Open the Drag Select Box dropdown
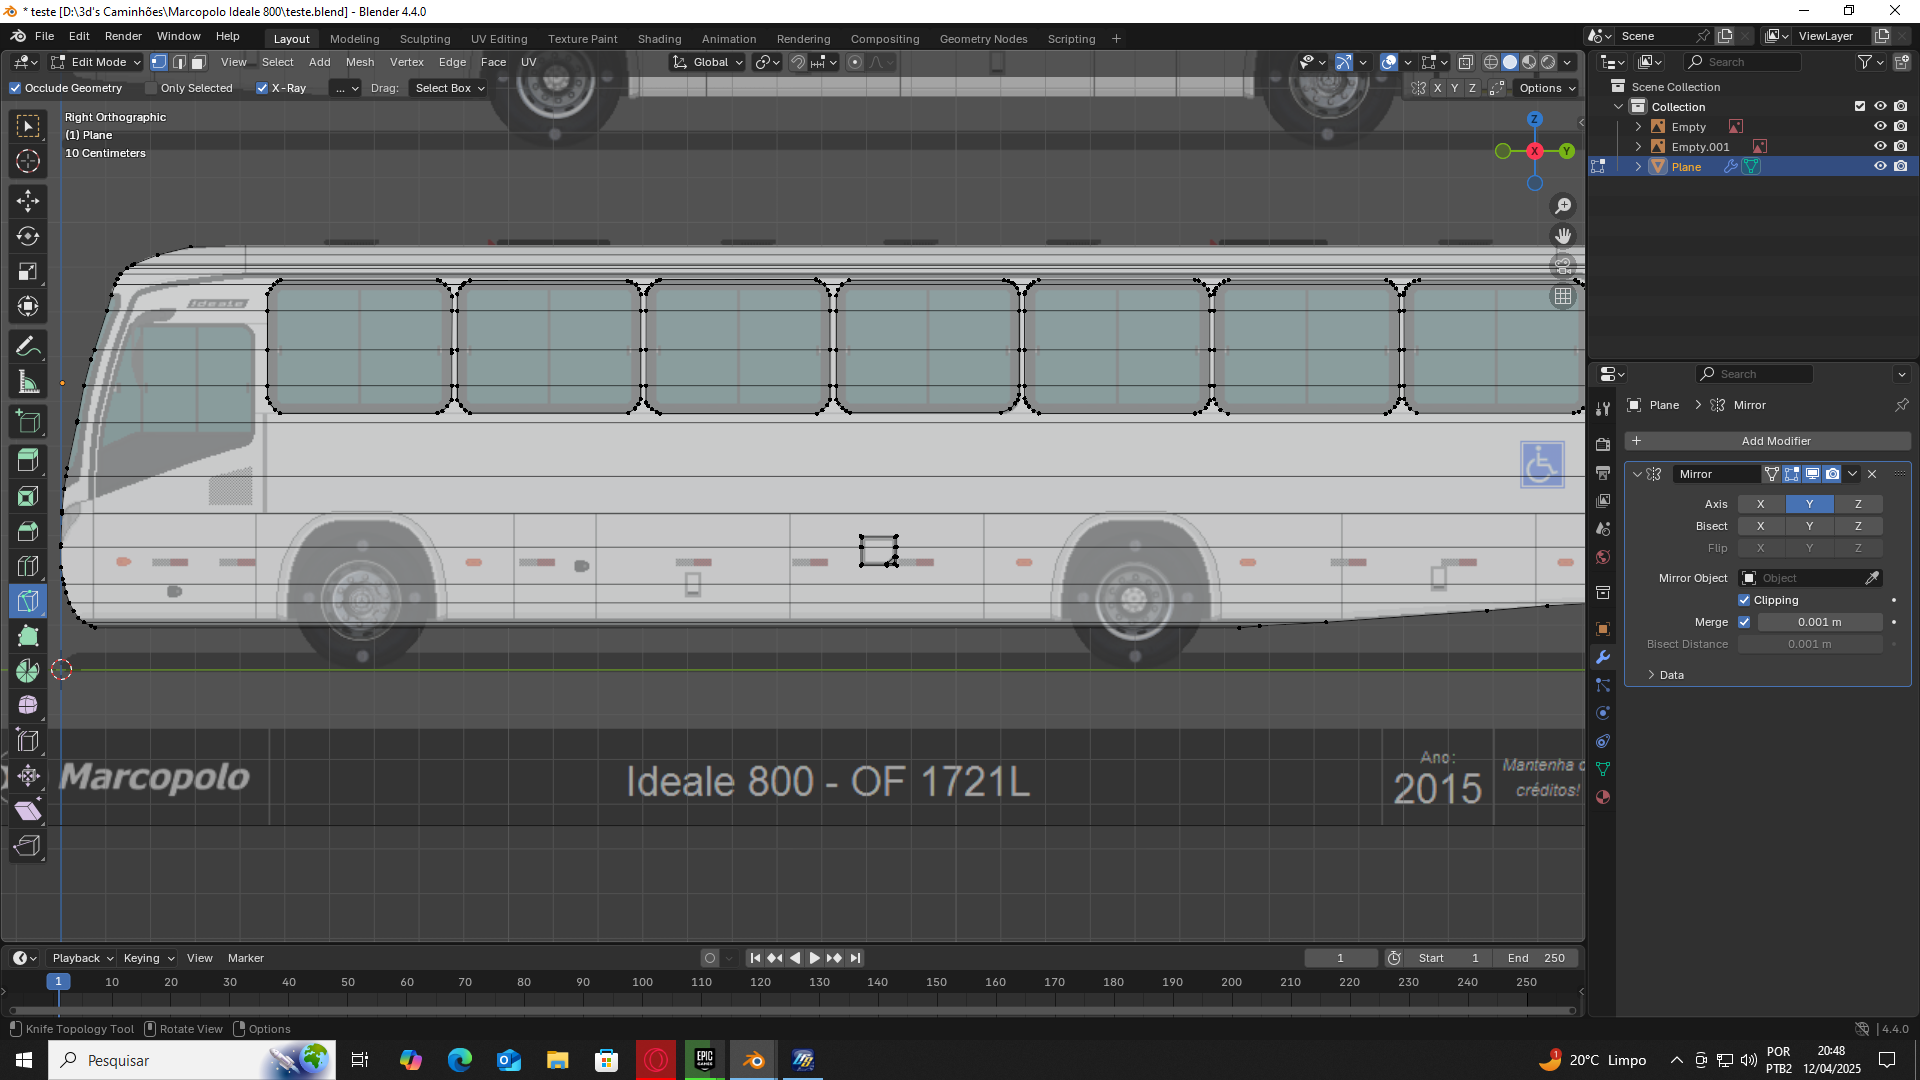 (449, 88)
